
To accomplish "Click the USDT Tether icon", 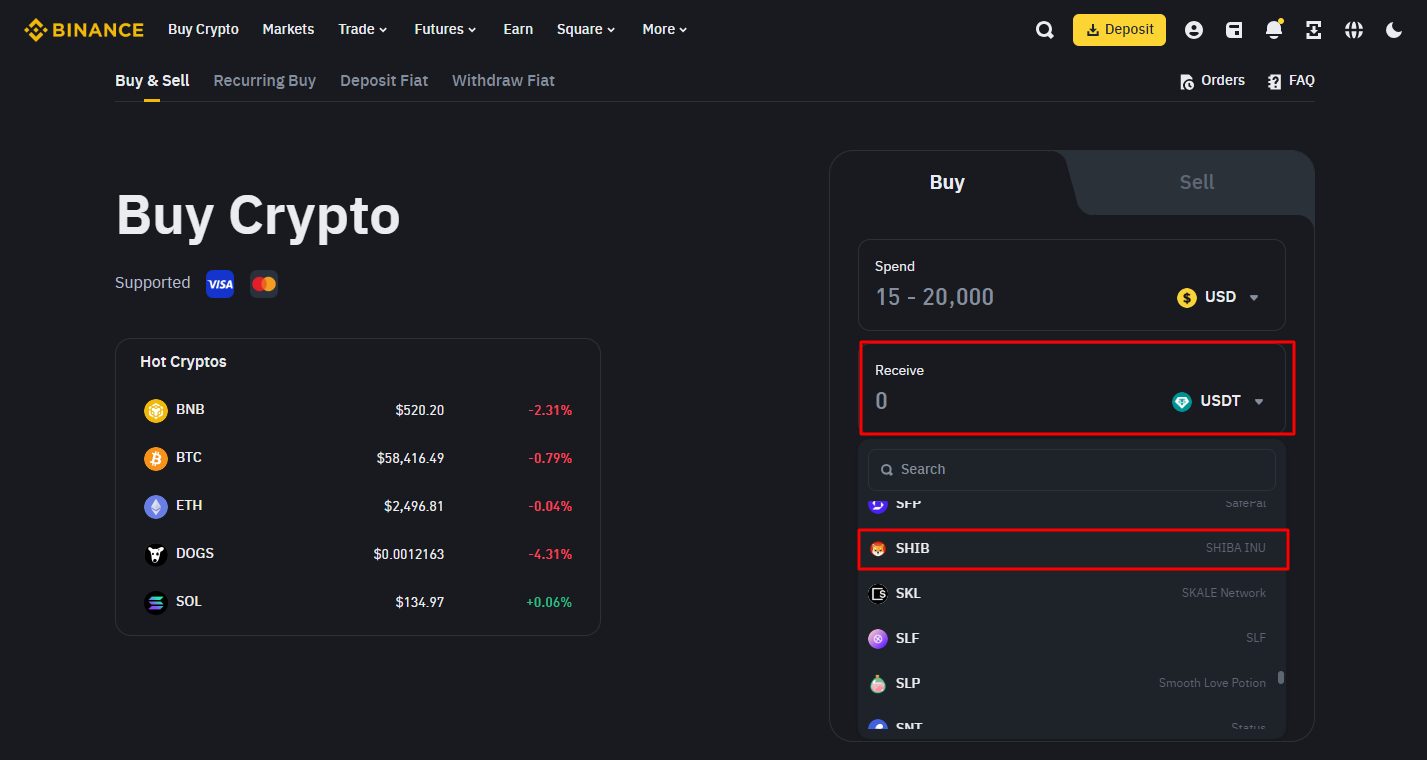I will (x=1182, y=401).
